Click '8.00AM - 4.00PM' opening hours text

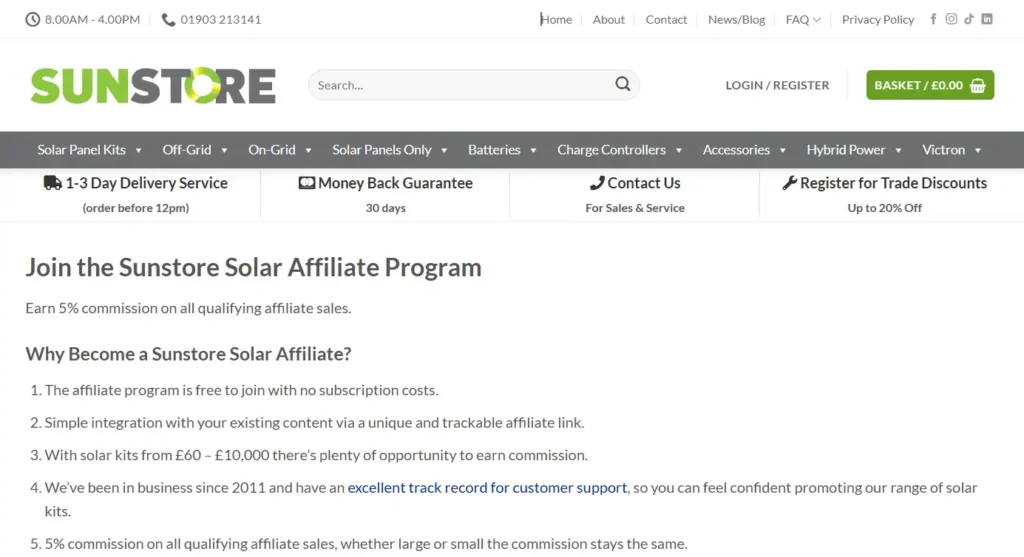pos(92,20)
